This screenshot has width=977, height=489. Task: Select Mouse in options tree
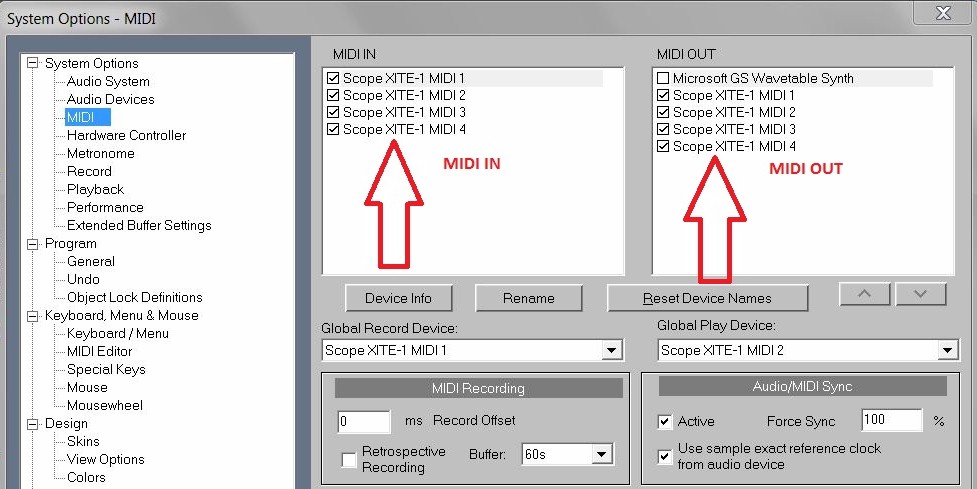tap(87, 387)
